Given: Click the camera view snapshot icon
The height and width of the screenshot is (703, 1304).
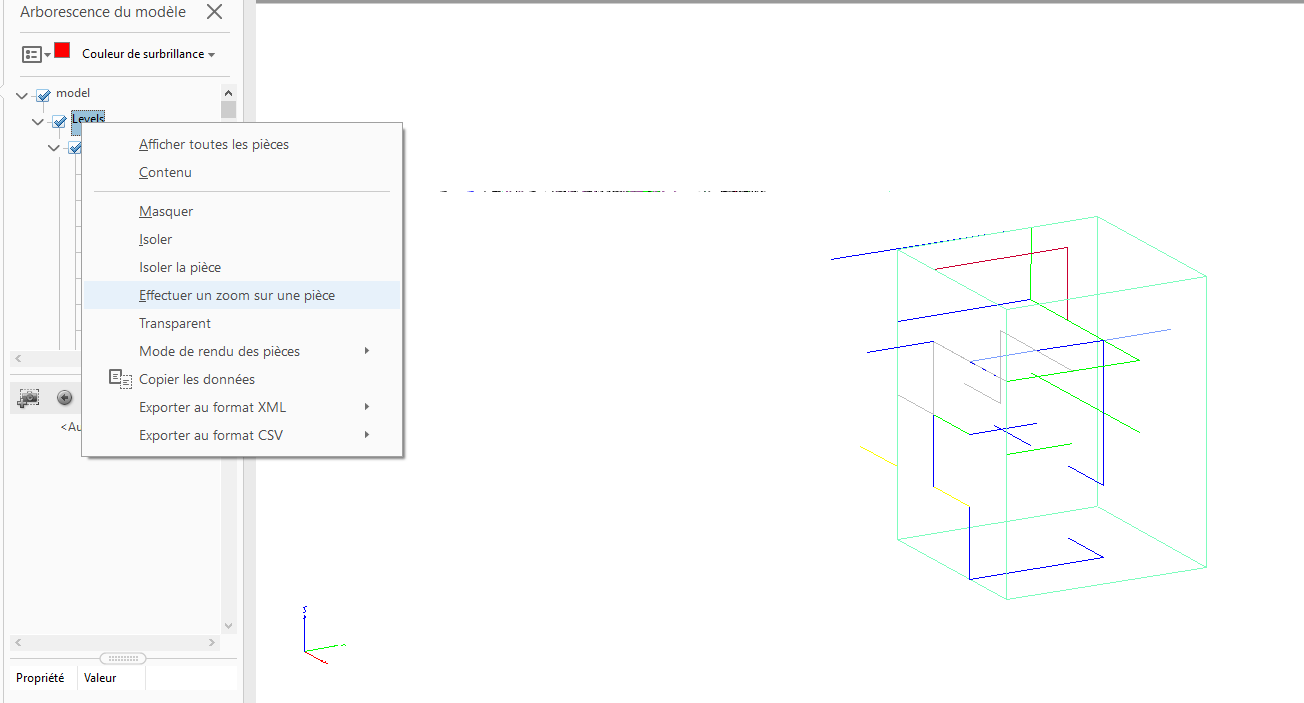Looking at the screenshot, I should [28, 398].
